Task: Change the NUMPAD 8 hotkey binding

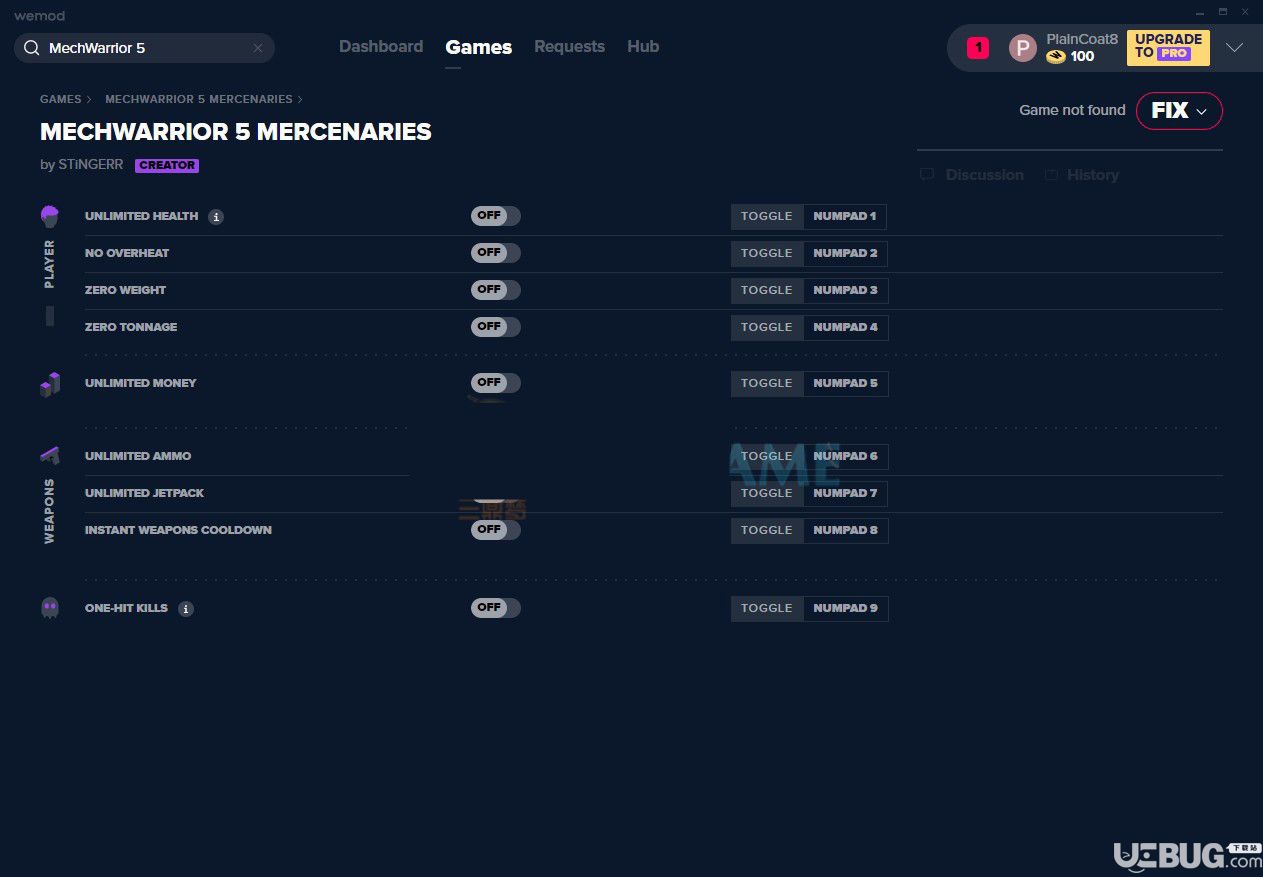Action: point(846,531)
